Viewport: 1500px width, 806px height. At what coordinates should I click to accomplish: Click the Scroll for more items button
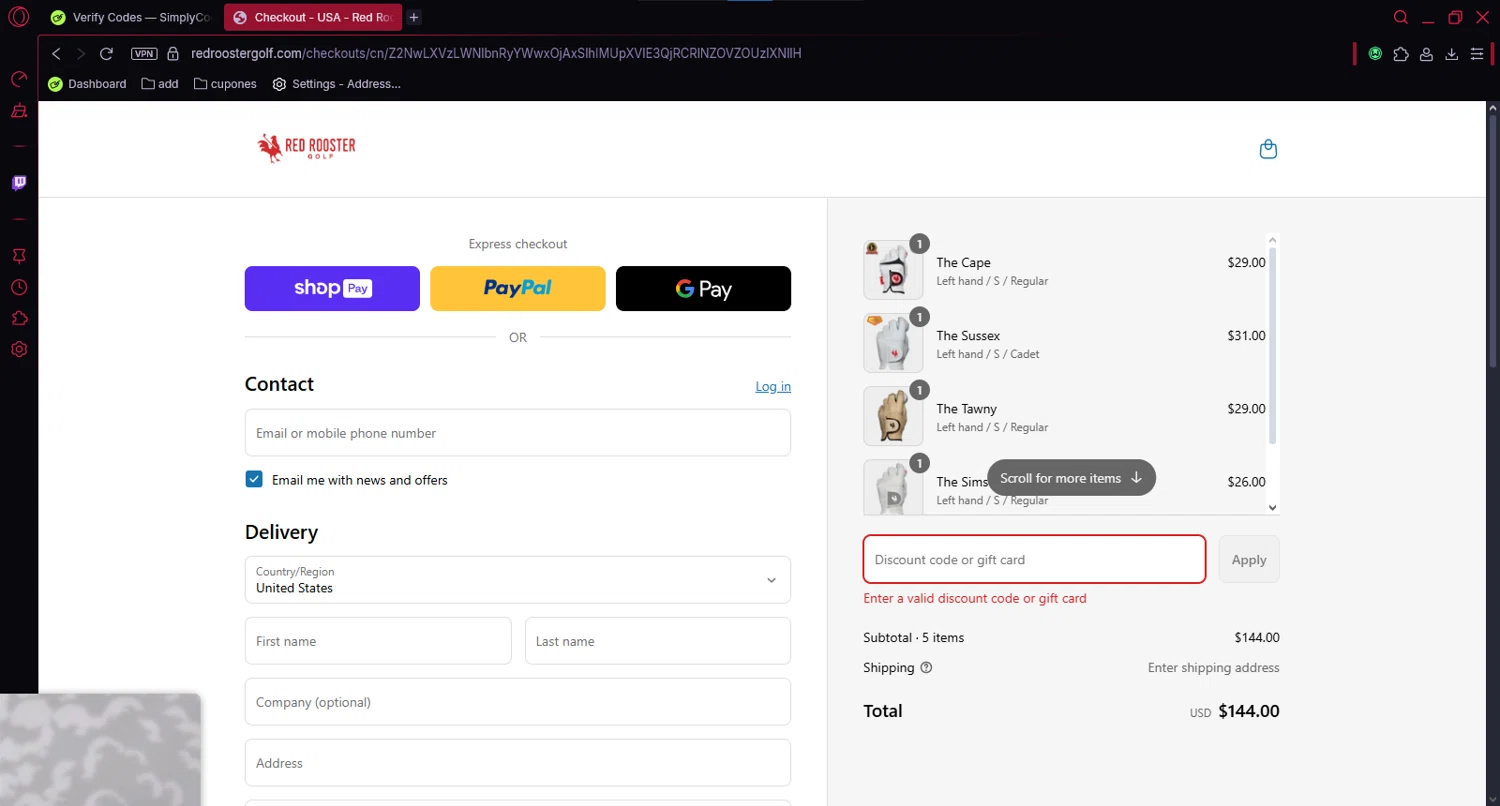(x=1071, y=478)
